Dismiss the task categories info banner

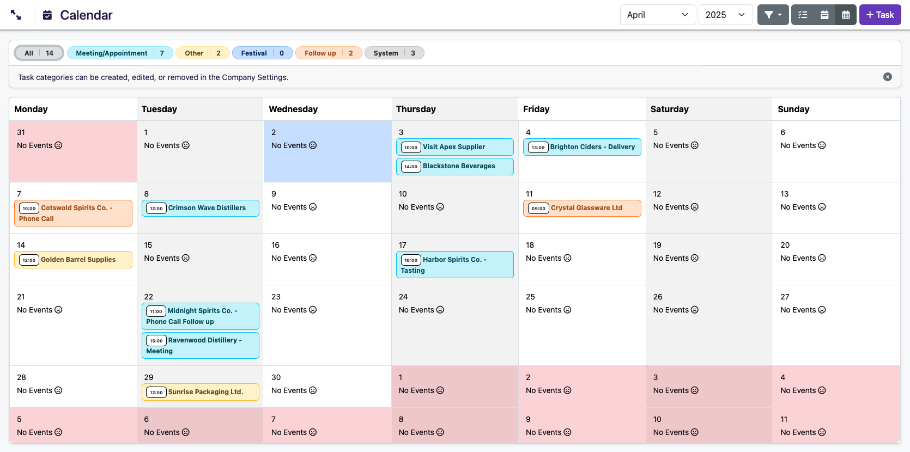click(x=887, y=77)
